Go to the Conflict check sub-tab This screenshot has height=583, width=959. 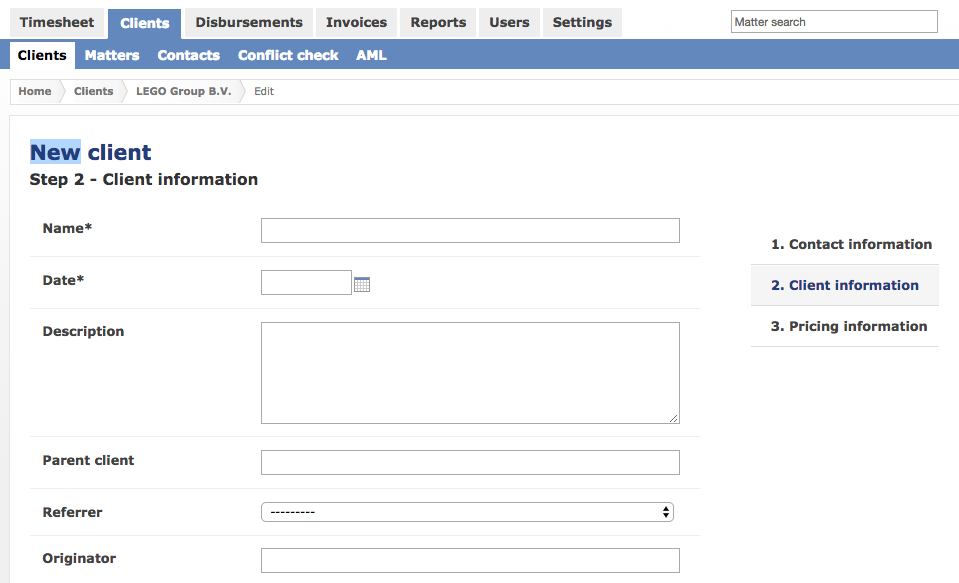tap(288, 55)
